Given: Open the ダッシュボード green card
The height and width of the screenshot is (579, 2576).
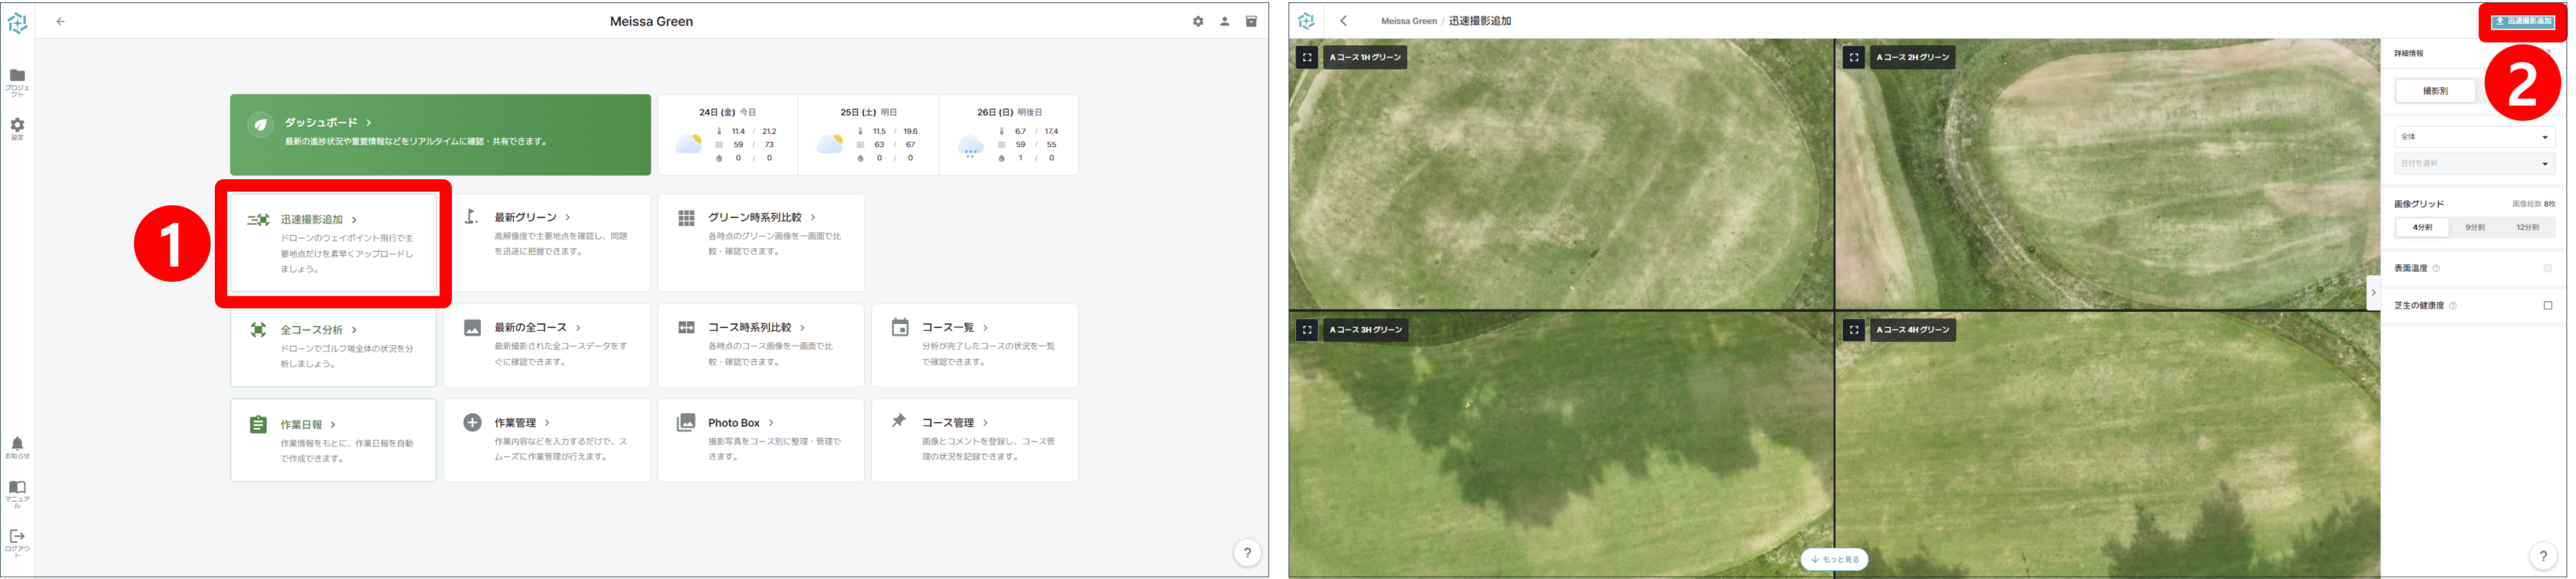Looking at the screenshot, I should (x=440, y=134).
